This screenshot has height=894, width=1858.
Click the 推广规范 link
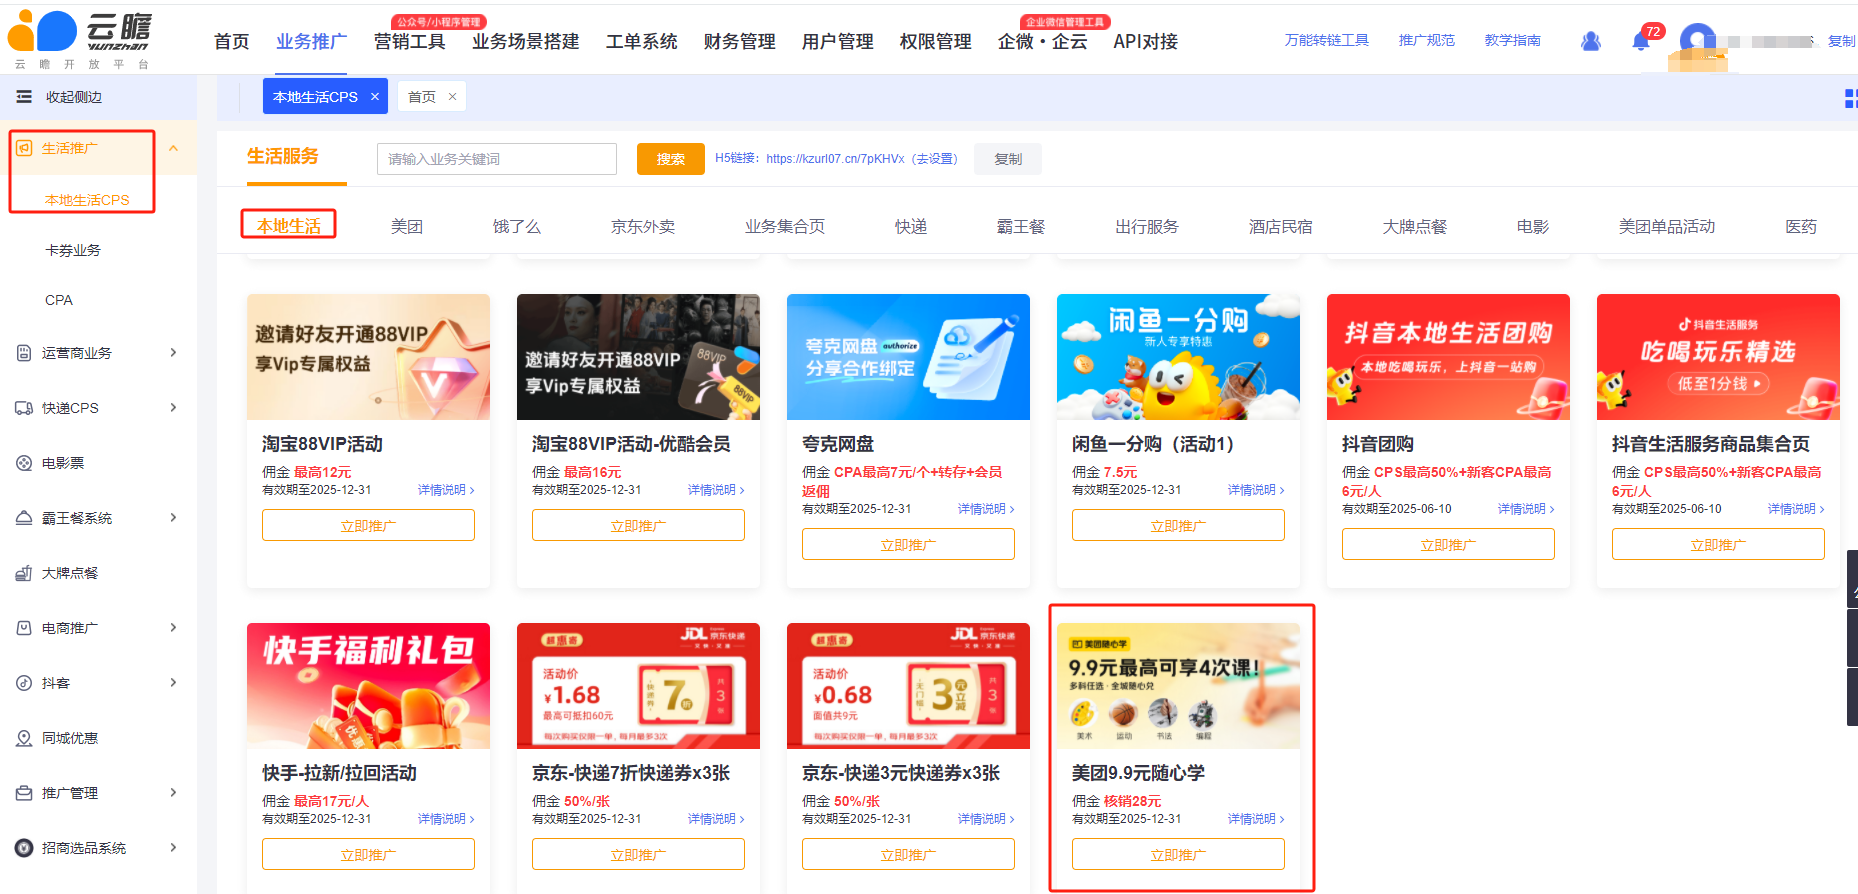click(x=1427, y=41)
